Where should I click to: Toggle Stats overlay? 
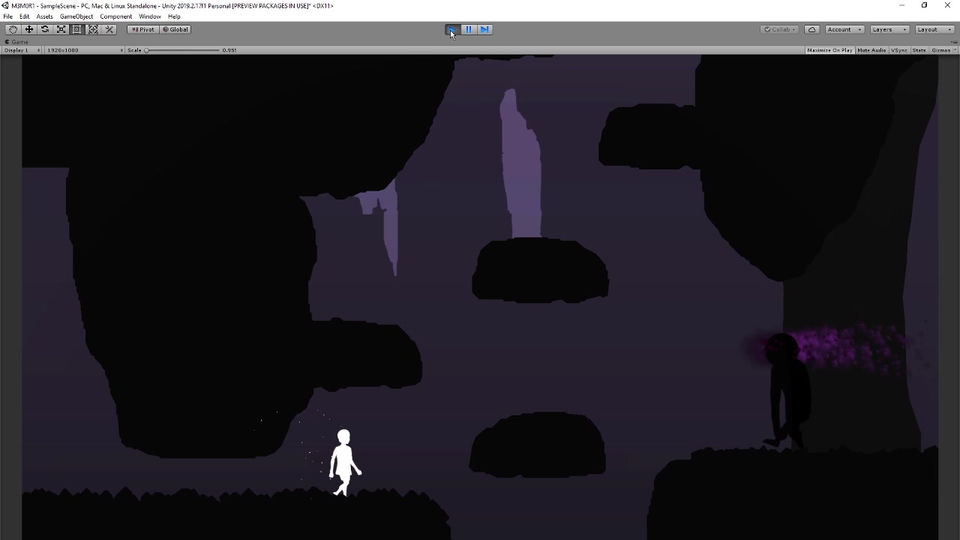coord(919,50)
